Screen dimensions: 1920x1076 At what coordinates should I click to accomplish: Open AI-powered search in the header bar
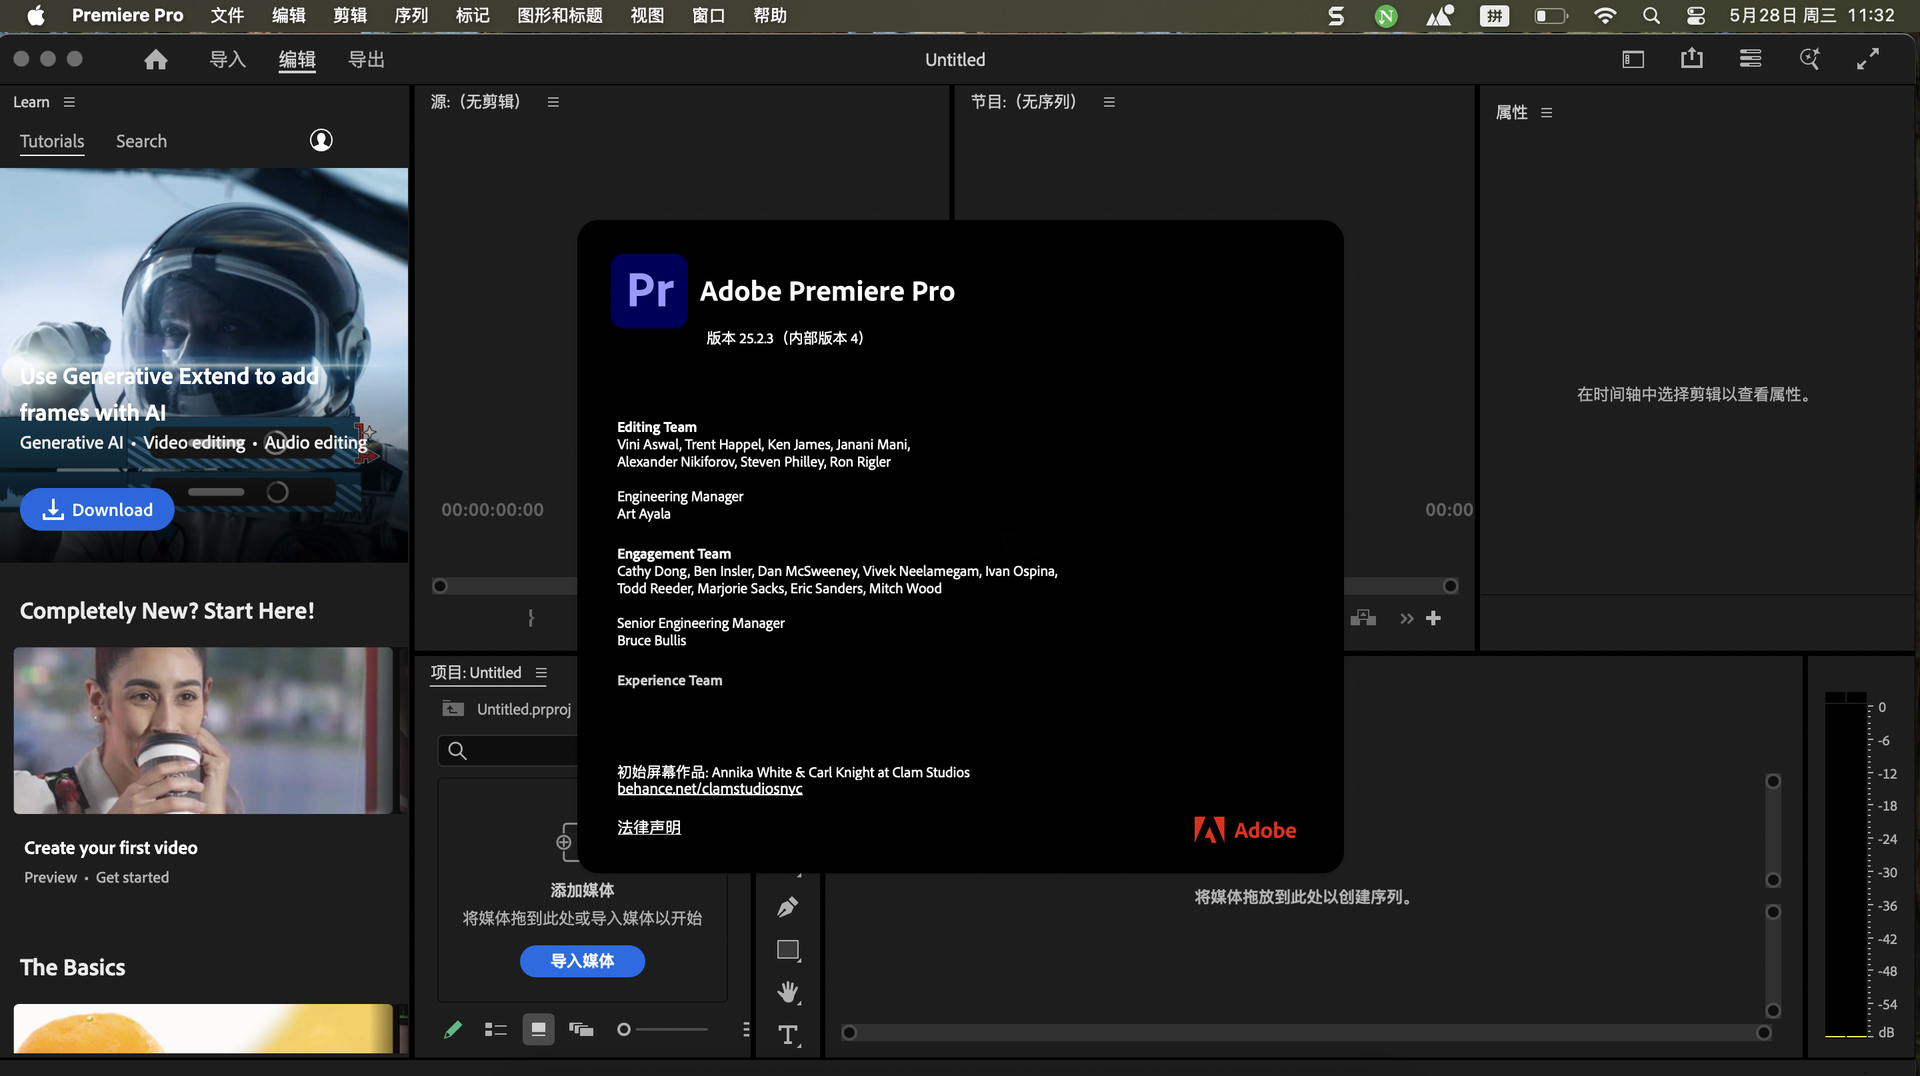(1809, 59)
